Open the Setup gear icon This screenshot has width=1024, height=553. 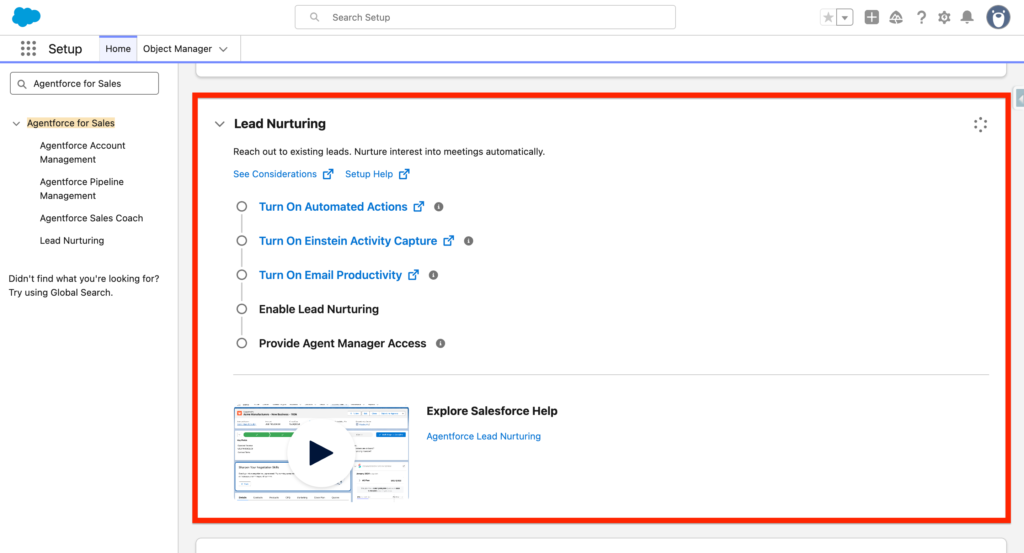coord(944,17)
